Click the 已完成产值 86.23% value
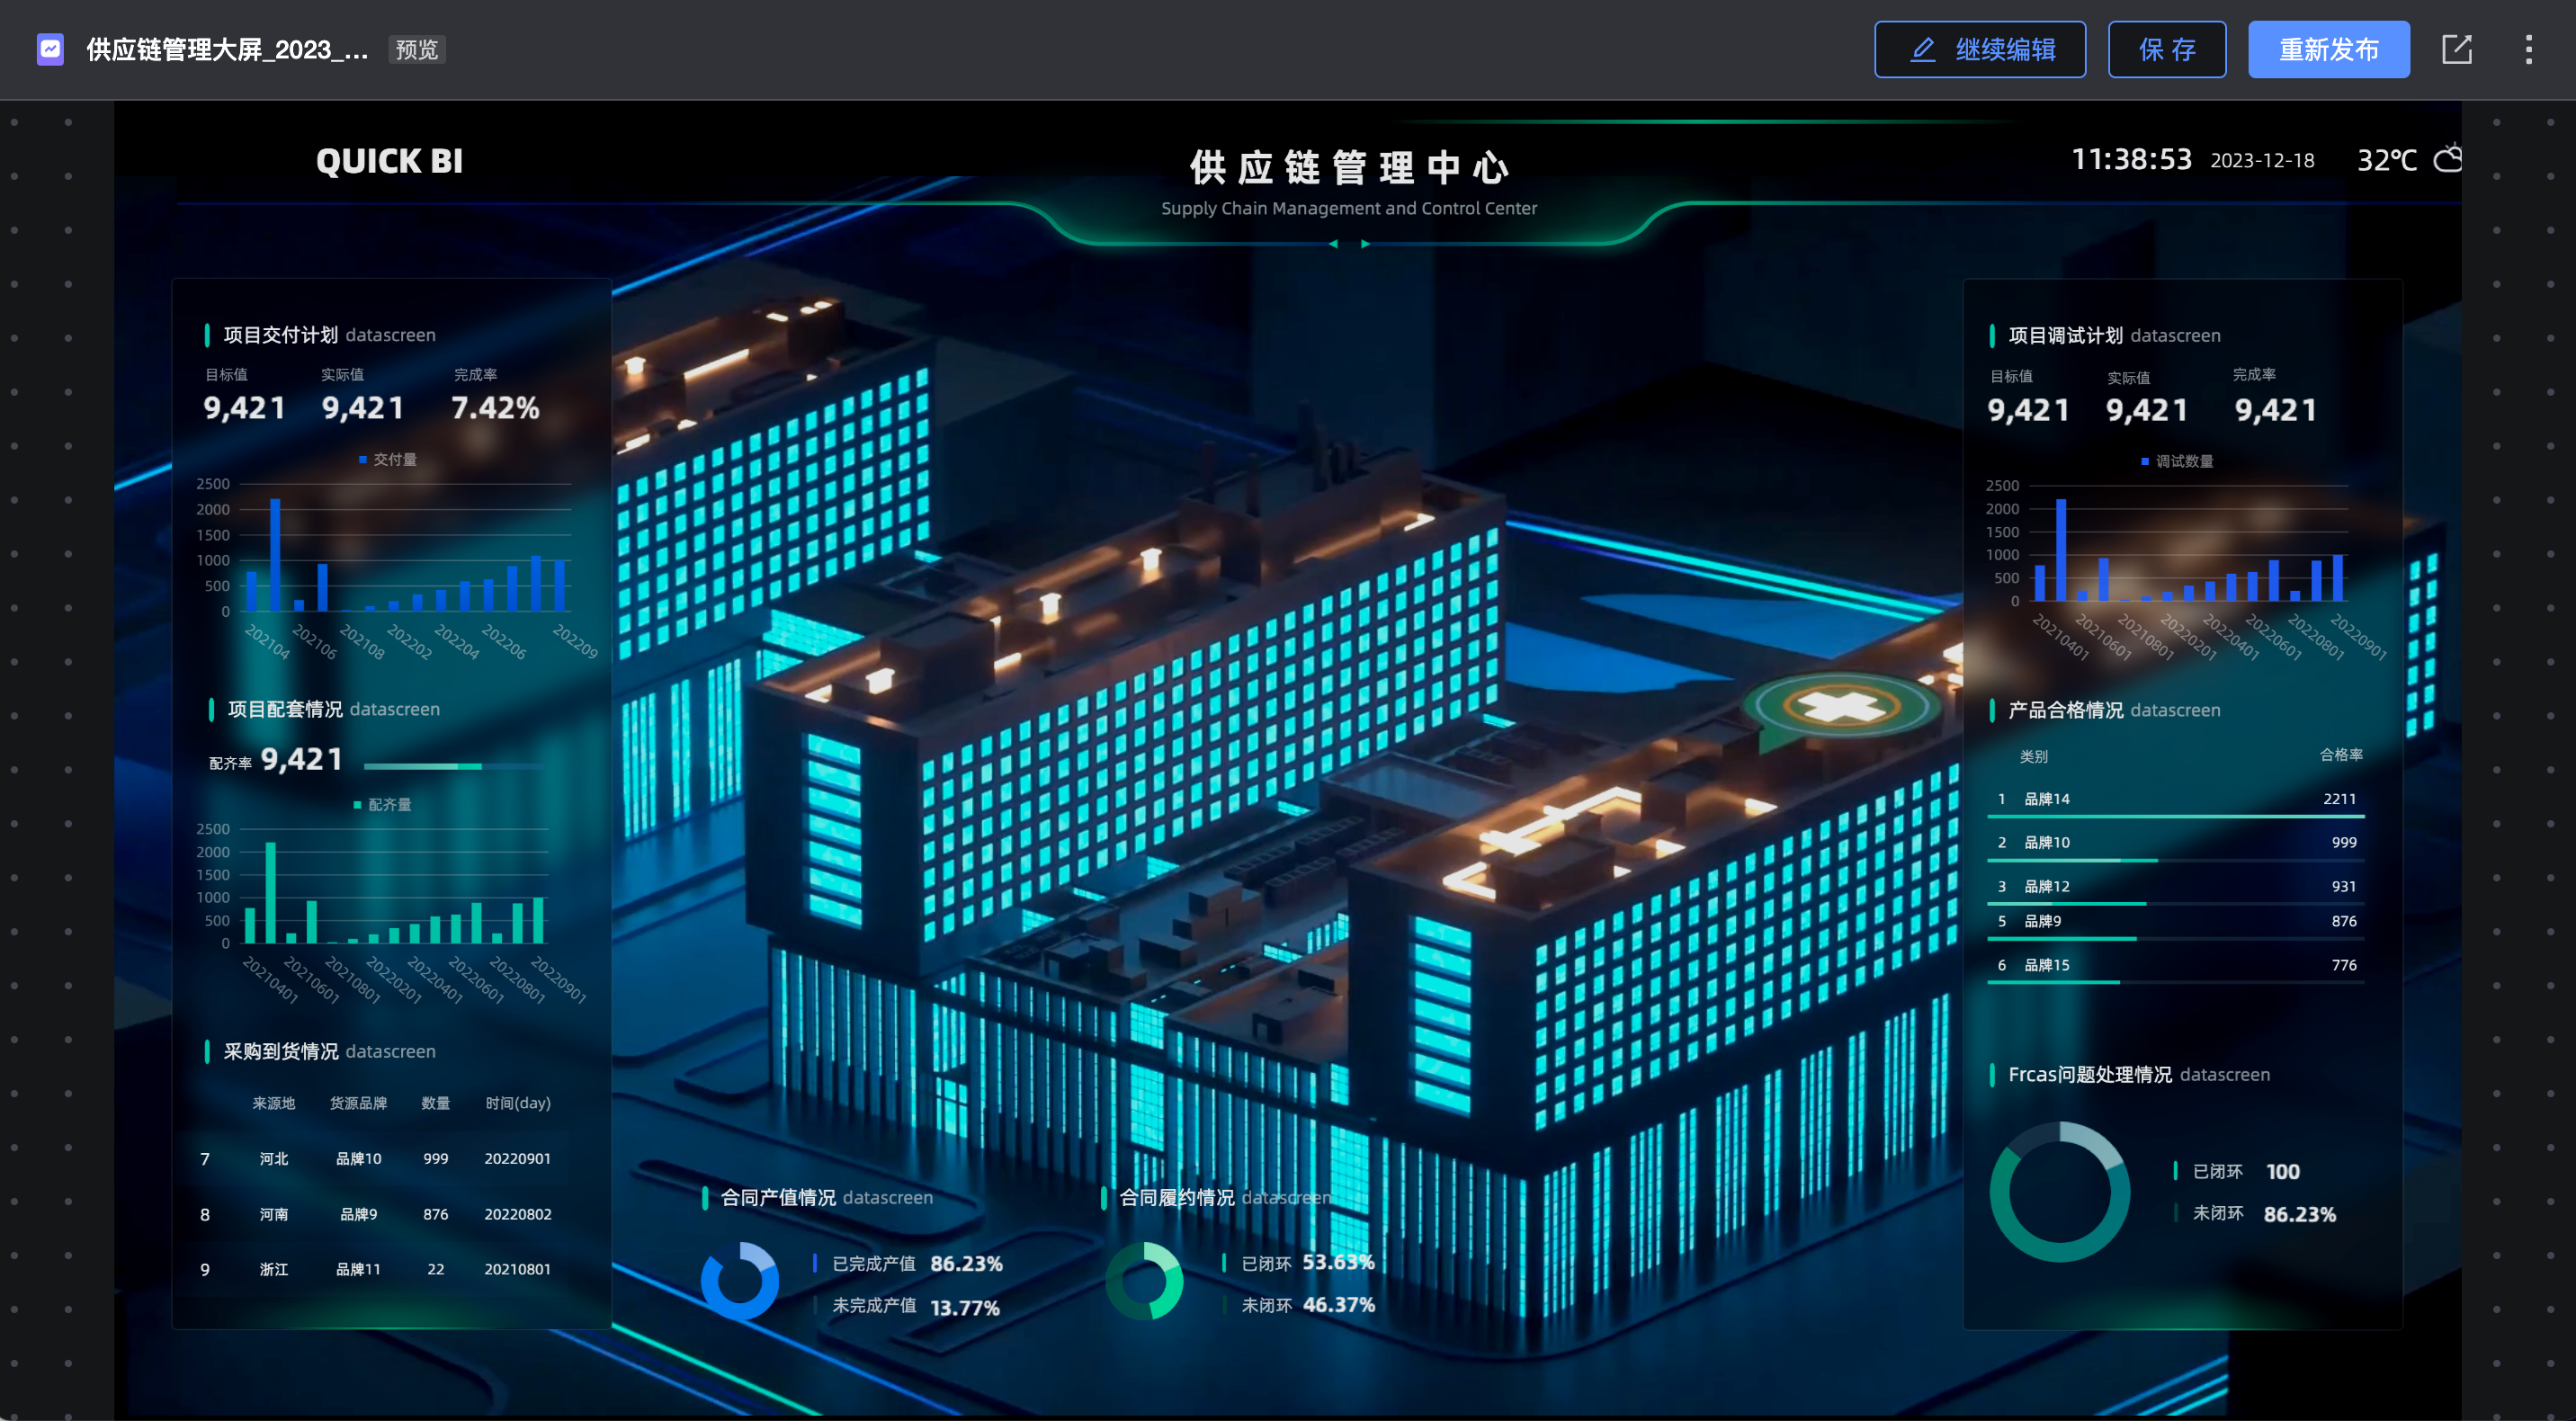 pyautogui.click(x=966, y=1263)
